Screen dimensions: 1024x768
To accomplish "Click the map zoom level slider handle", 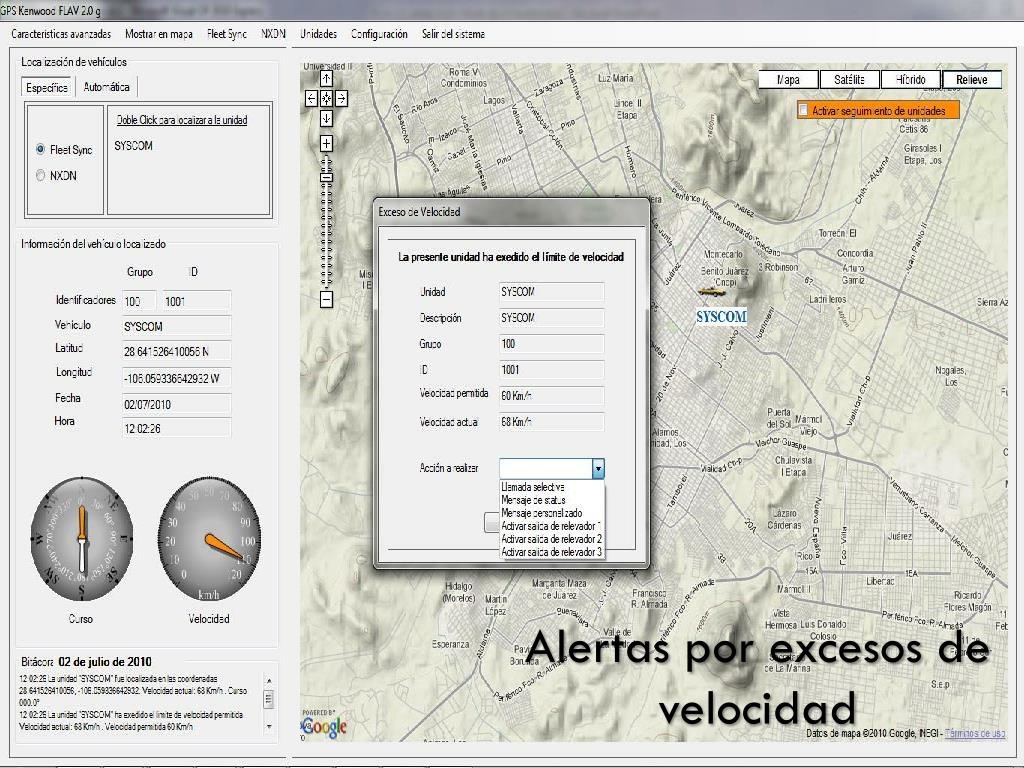I will (327, 177).
